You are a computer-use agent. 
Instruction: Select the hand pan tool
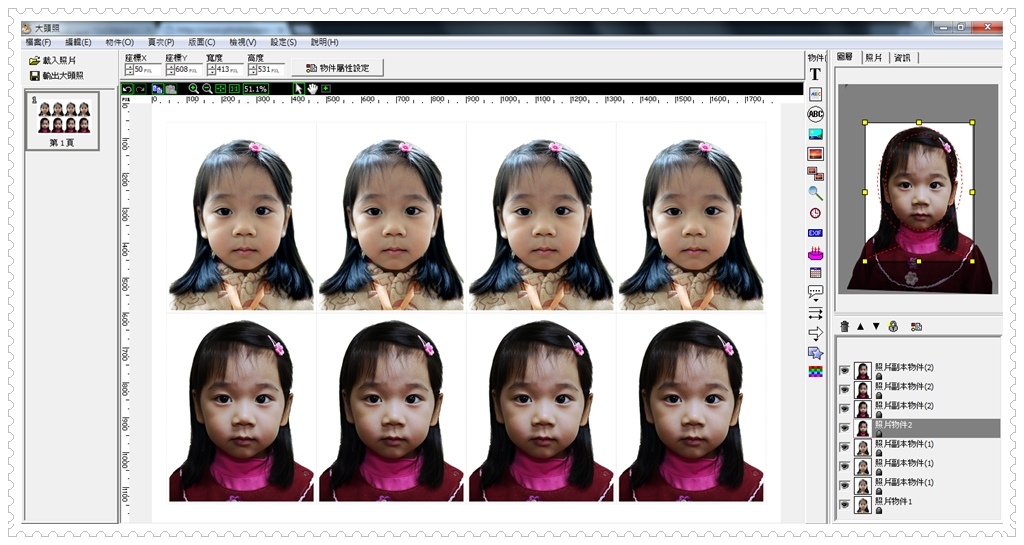[x=312, y=89]
